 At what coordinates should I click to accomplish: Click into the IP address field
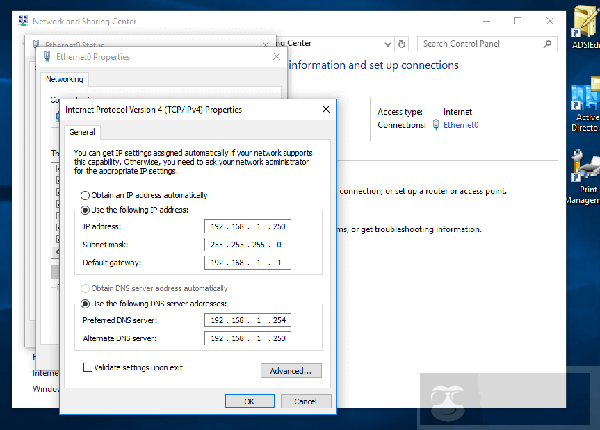pos(247,226)
